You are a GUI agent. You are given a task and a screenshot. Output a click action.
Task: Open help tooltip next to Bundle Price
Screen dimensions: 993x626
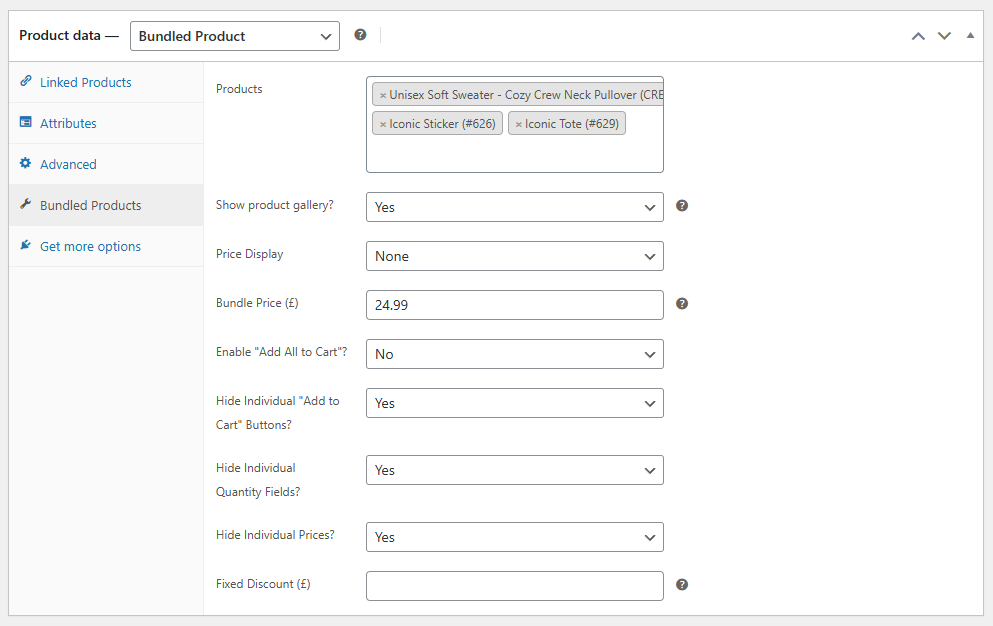[682, 303]
